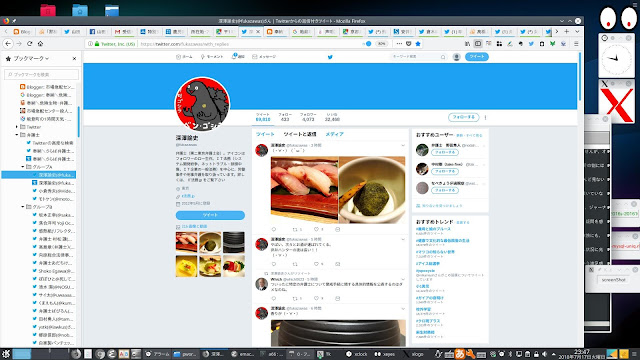Viewport: 640px width, 360px height.
Task: Click the page vertical scrollbar
Action: [579, 77]
